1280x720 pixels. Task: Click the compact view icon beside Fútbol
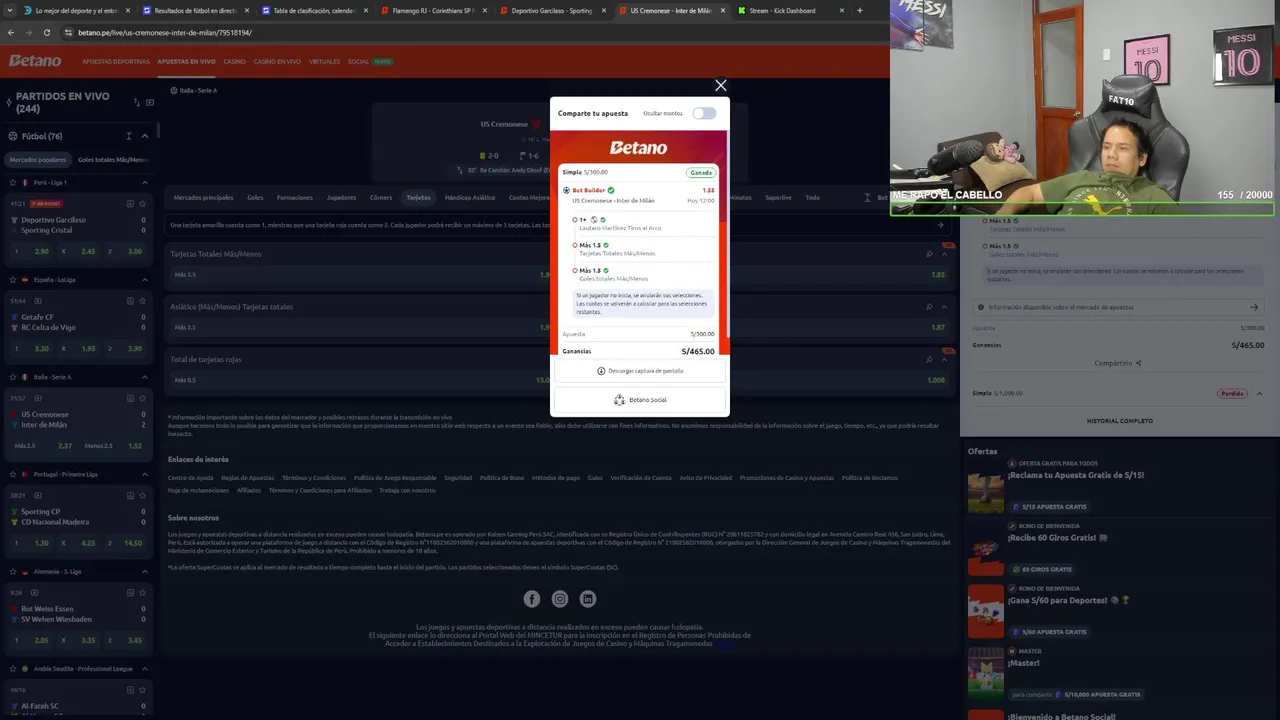128,136
